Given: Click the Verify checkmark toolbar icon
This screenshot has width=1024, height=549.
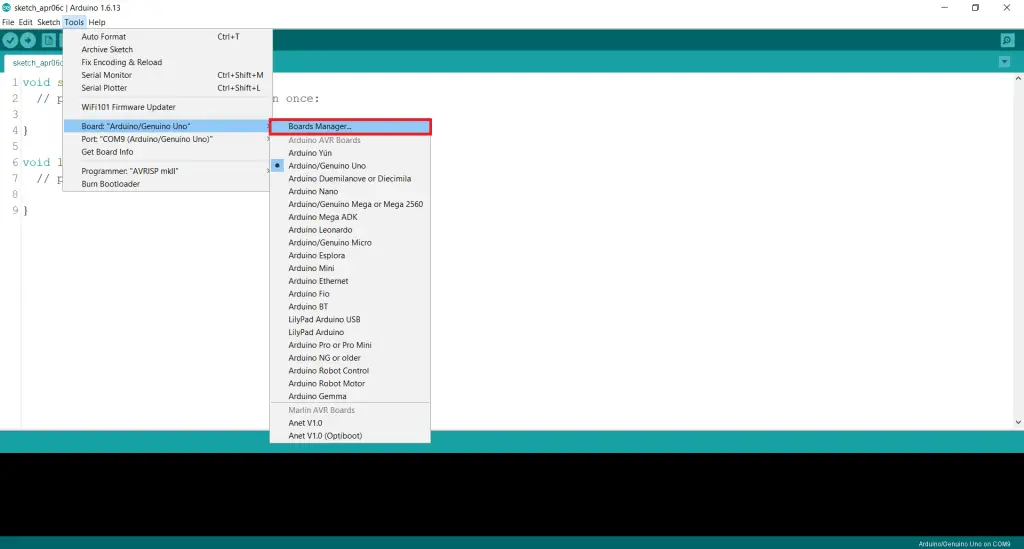Looking at the screenshot, I should 10,40.
